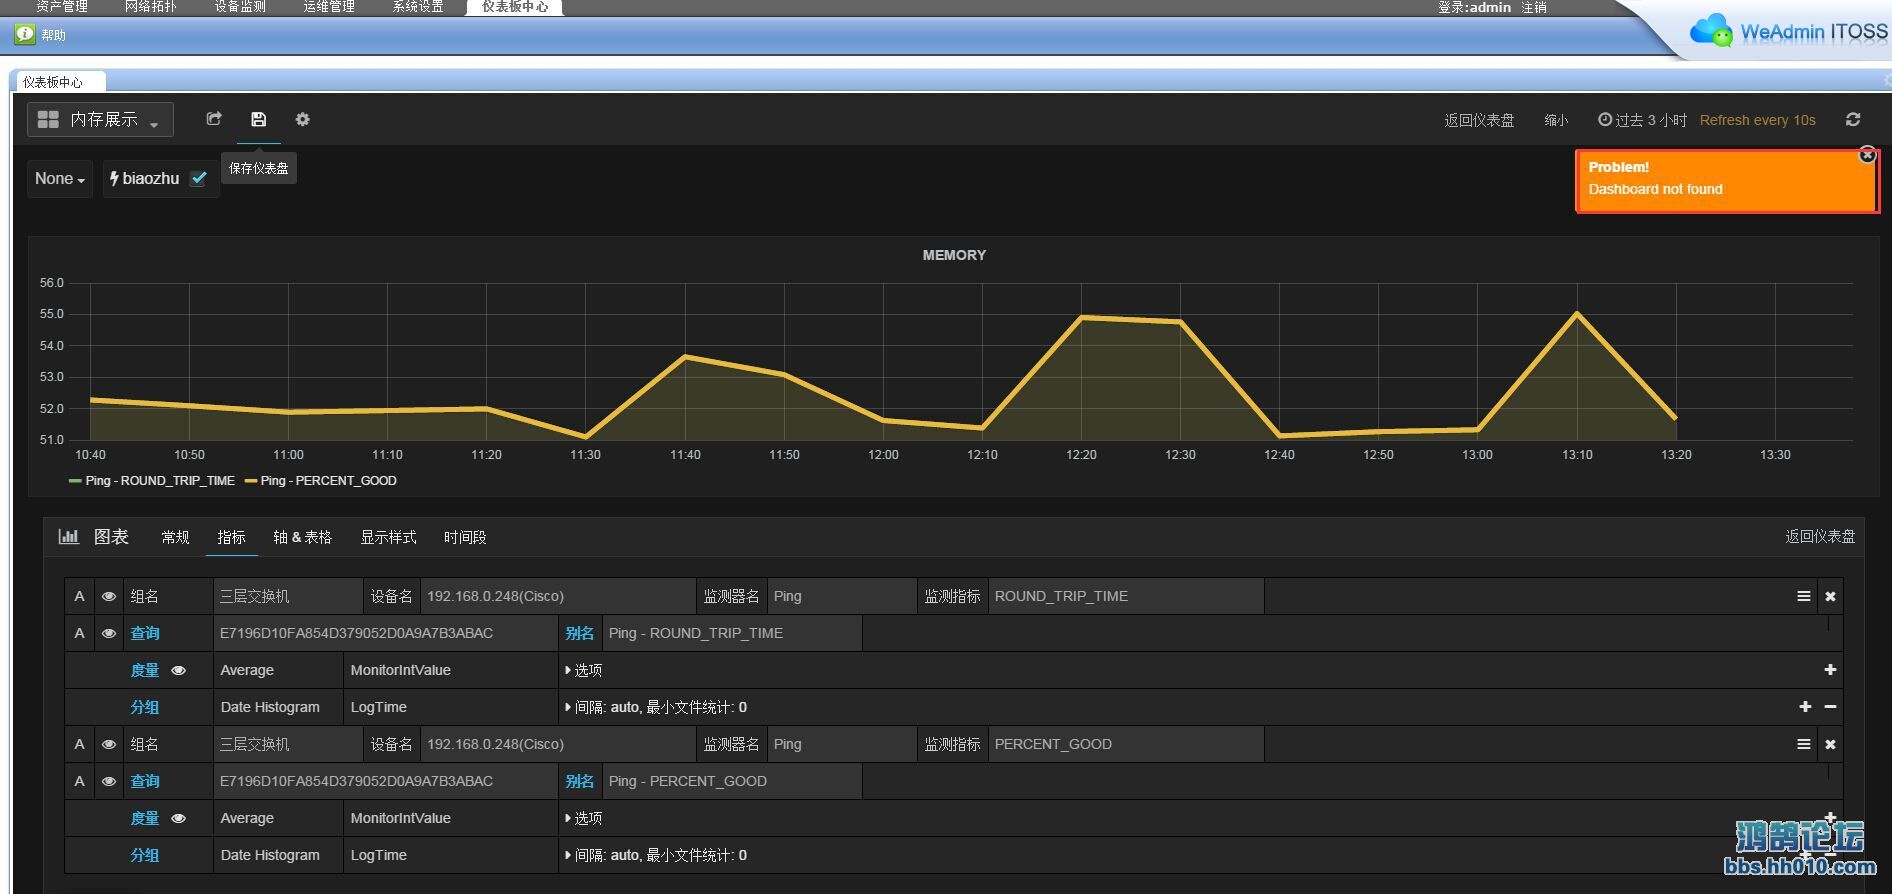Click 别名 field Ping - ROUND_TRIP_TIME
The width and height of the screenshot is (1892, 894).
point(732,633)
